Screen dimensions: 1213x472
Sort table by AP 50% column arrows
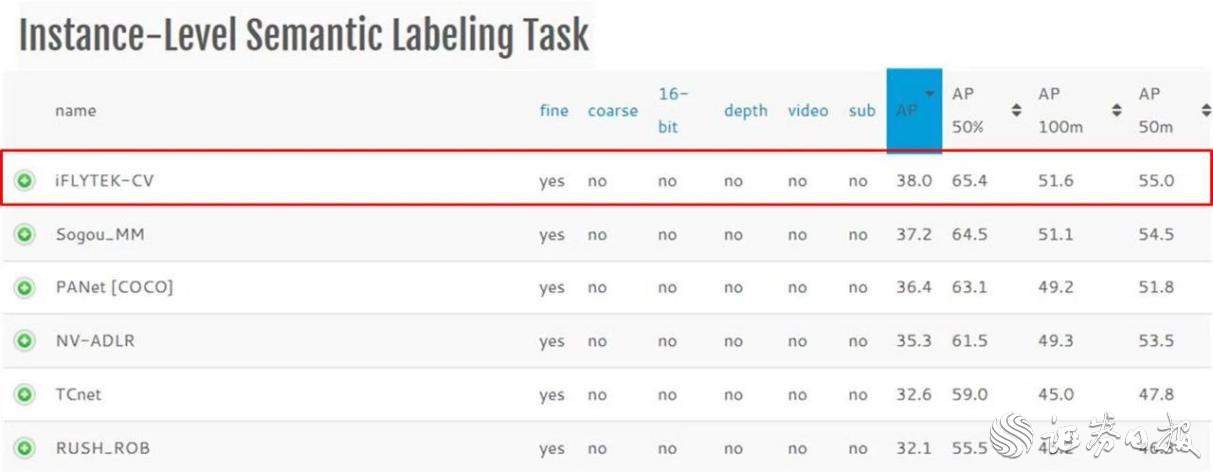pyautogui.click(x=1017, y=110)
